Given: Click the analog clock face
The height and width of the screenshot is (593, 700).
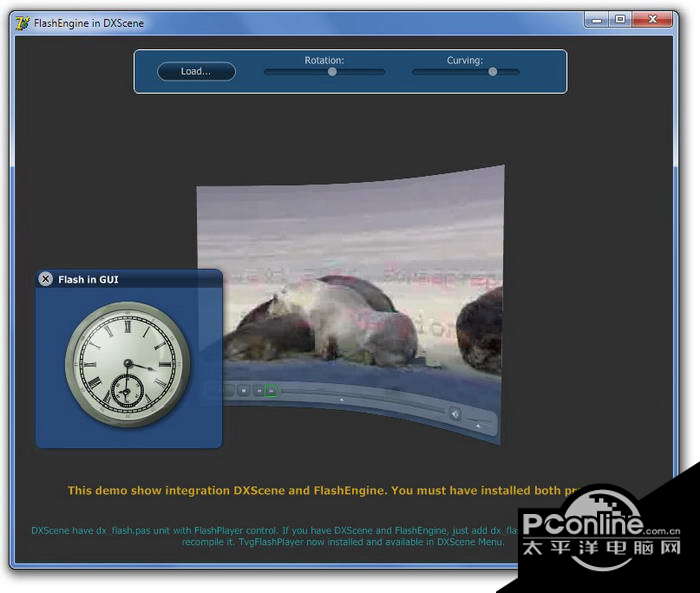Looking at the screenshot, I should tap(128, 364).
